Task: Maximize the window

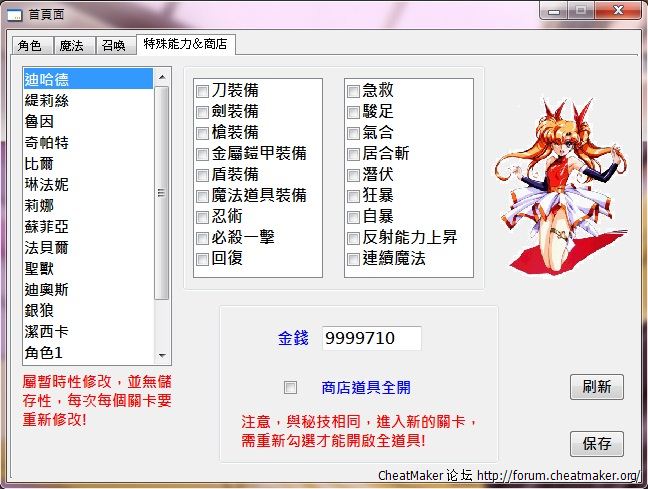Action: click(581, 10)
